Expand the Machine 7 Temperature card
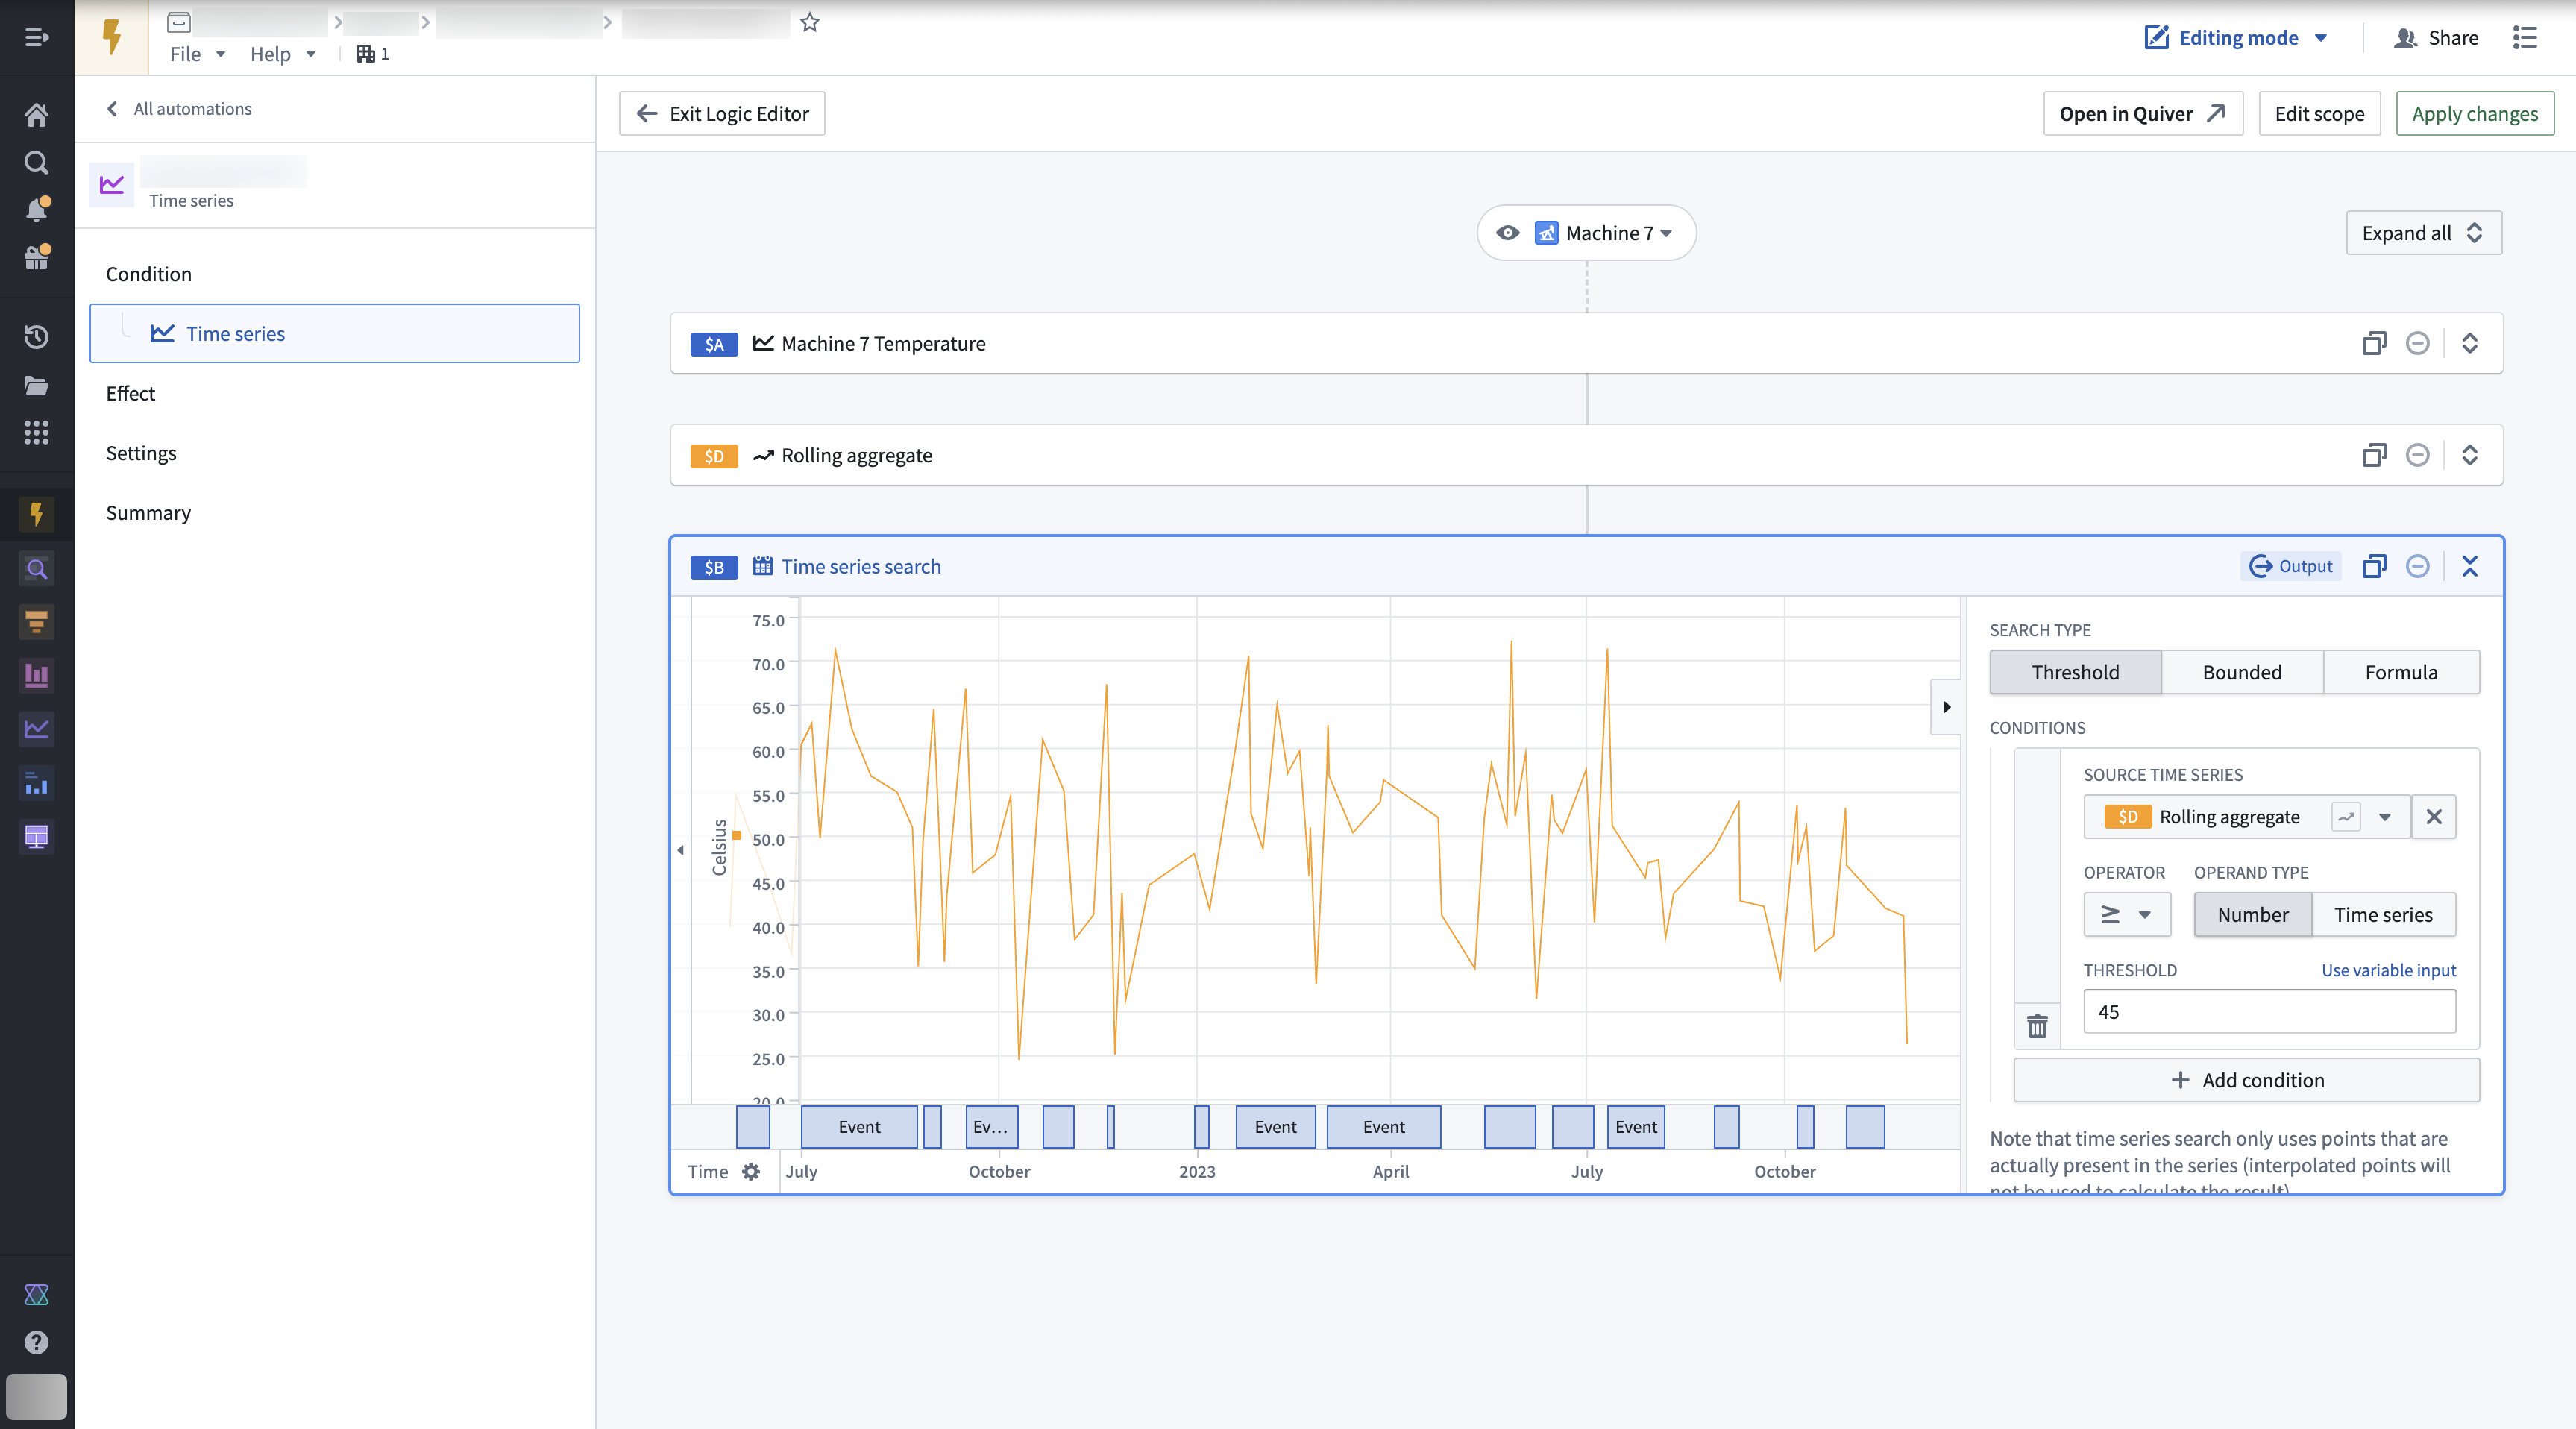This screenshot has height=1429, width=2576. point(2470,343)
